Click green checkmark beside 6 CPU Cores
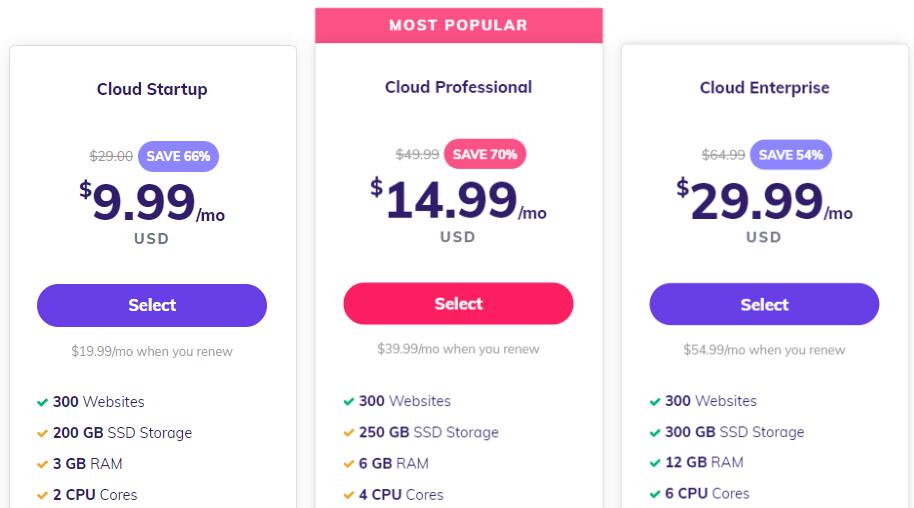 [655, 494]
